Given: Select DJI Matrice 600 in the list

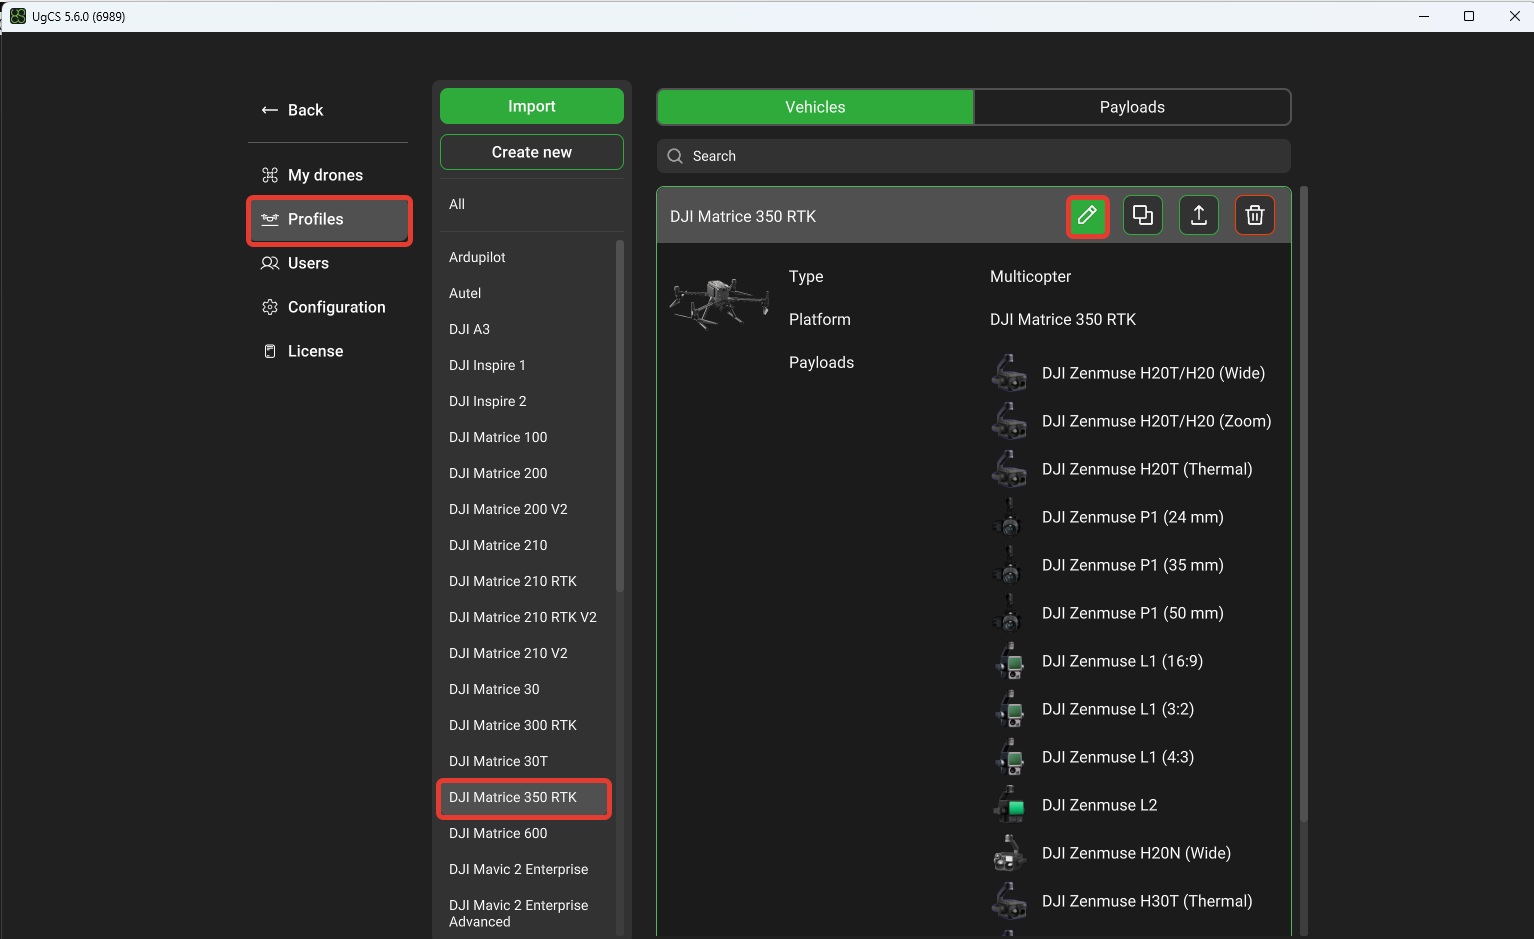Looking at the screenshot, I should pos(528,833).
